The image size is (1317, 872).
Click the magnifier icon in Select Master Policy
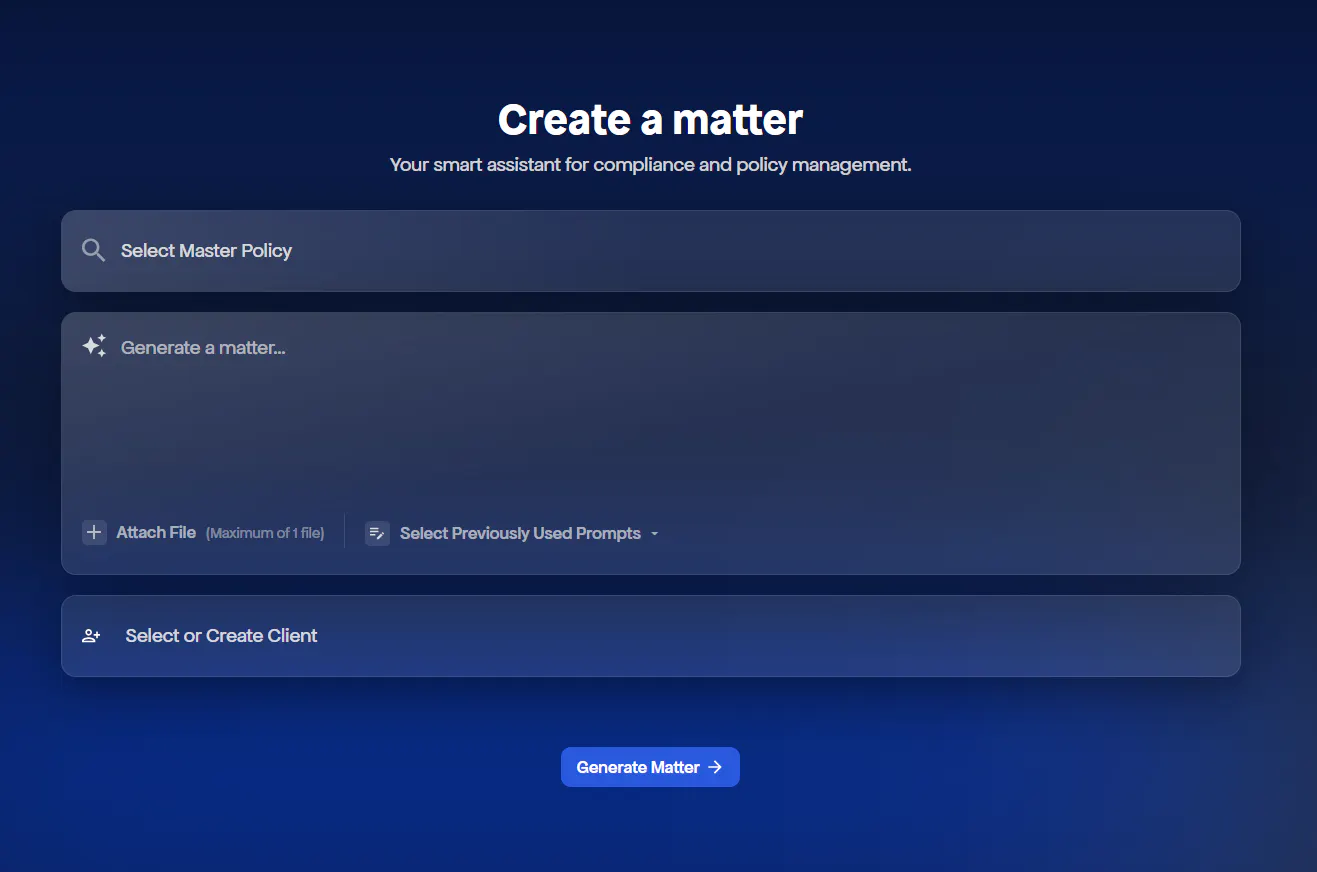pos(93,250)
